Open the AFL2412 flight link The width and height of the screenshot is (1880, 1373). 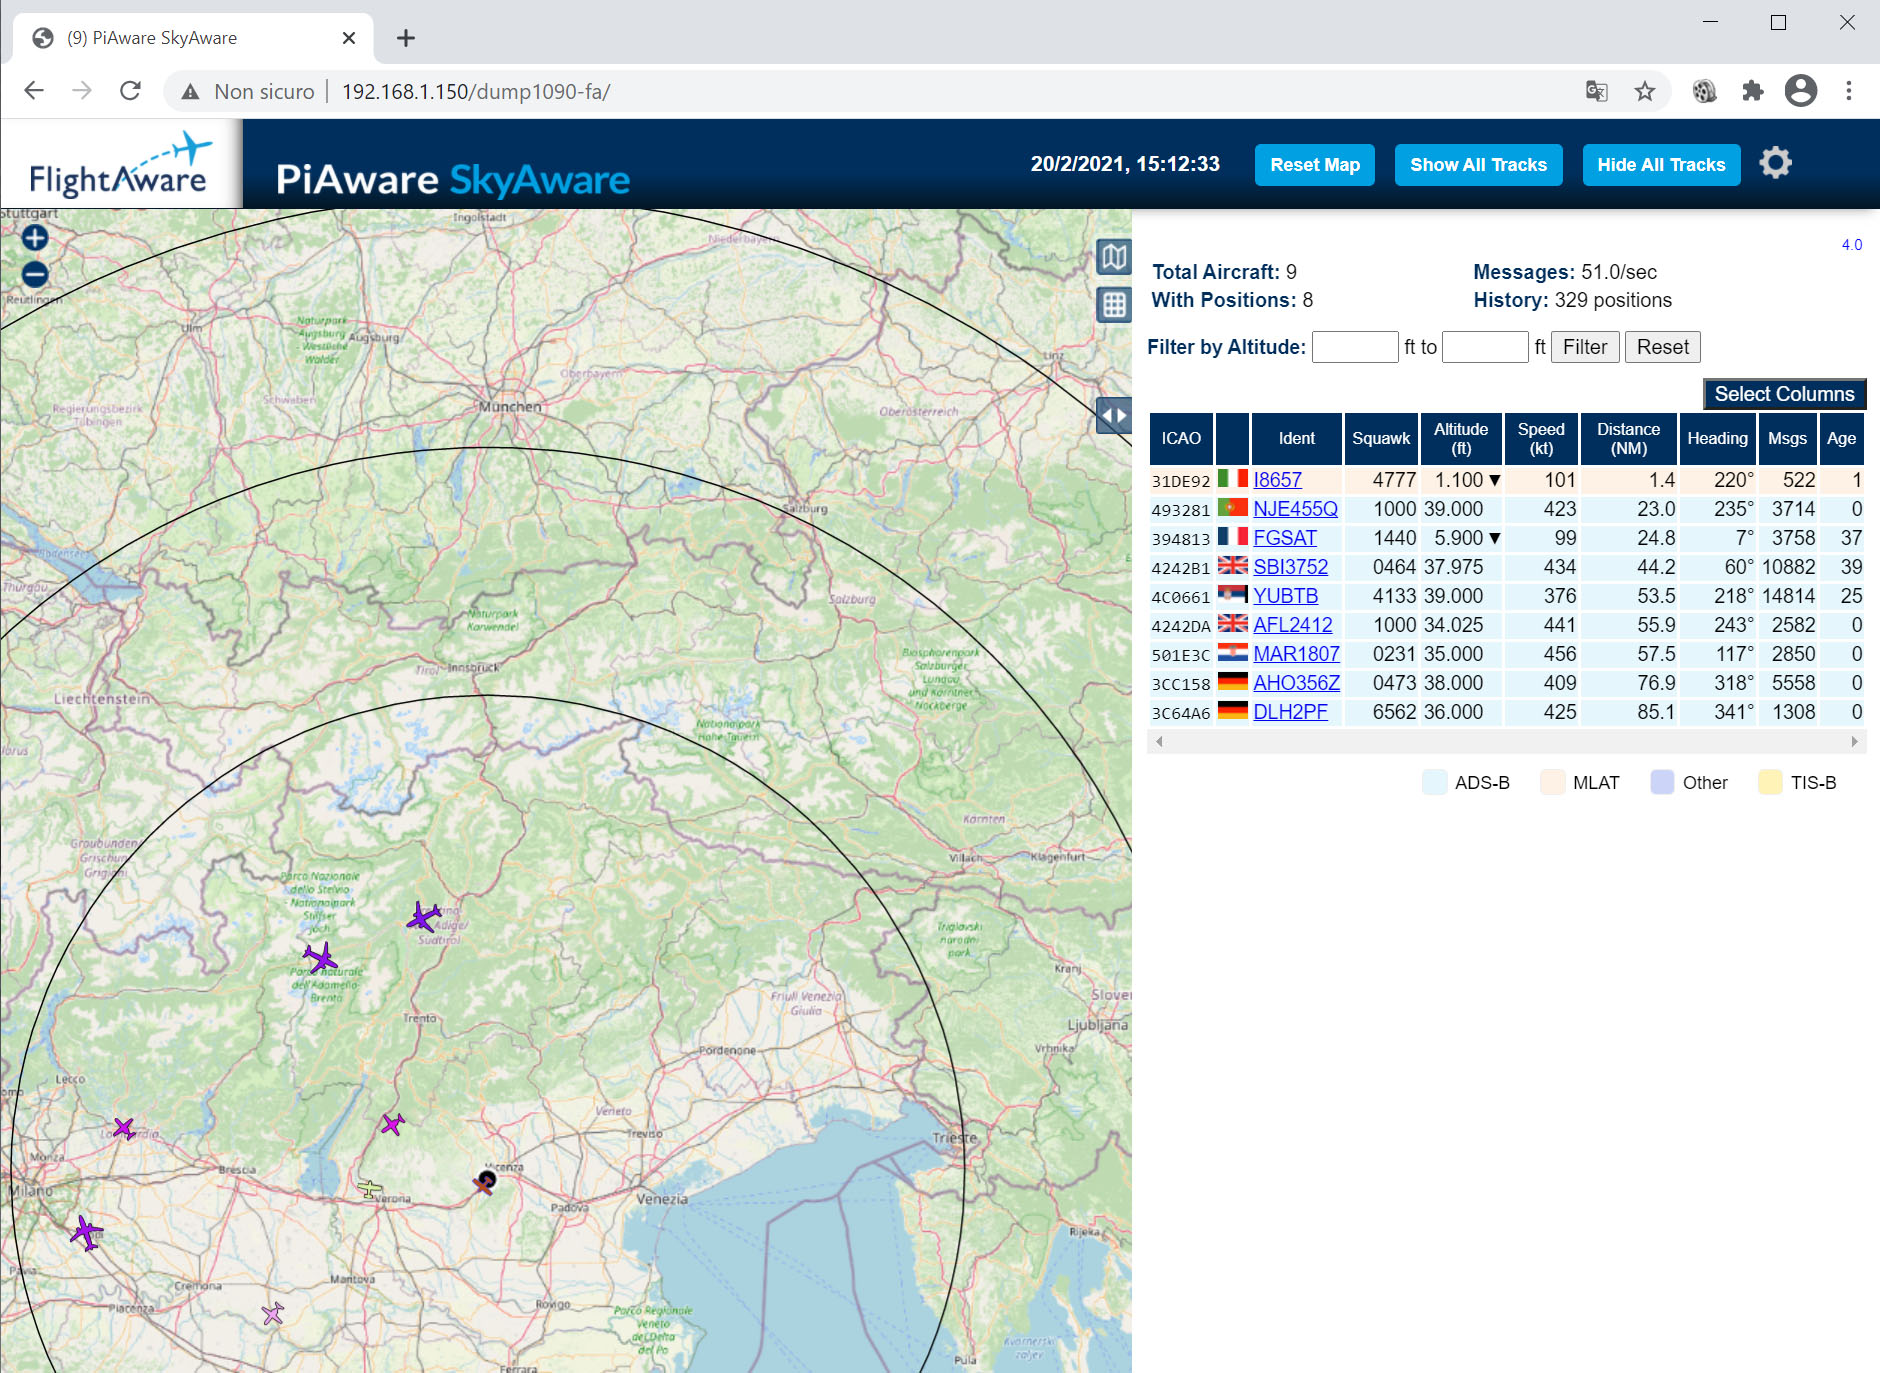1292,625
